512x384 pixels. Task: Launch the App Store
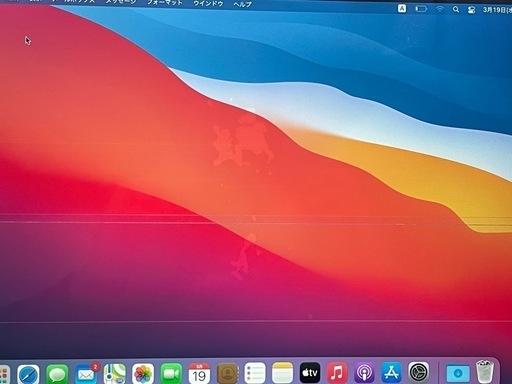tap(391, 372)
